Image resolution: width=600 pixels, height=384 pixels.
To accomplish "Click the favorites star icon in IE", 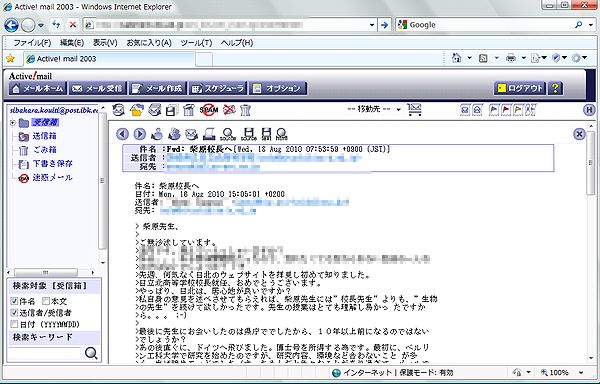I will [10, 59].
